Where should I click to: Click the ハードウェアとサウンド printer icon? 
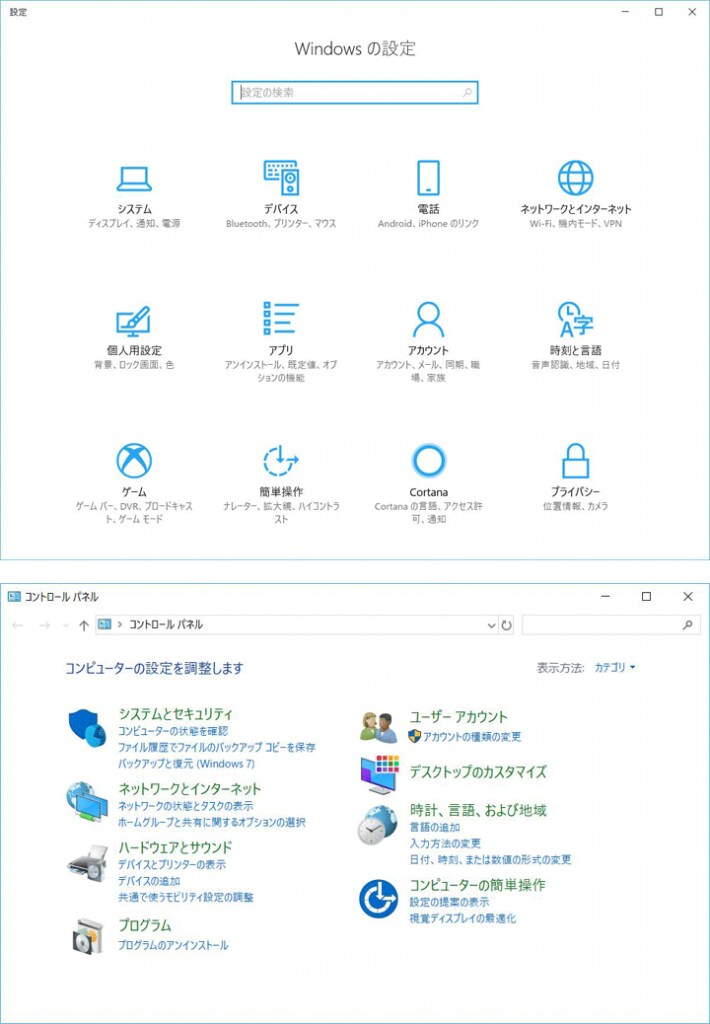[x=87, y=863]
